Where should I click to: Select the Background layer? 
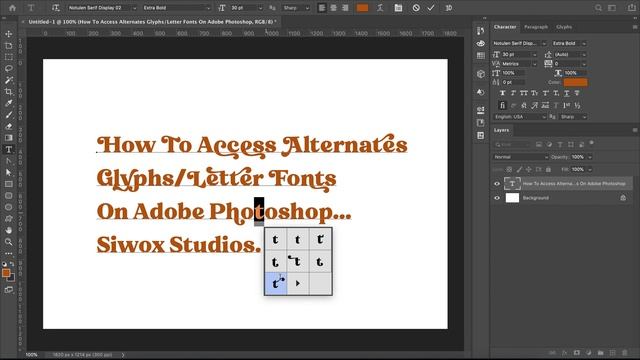point(562,198)
